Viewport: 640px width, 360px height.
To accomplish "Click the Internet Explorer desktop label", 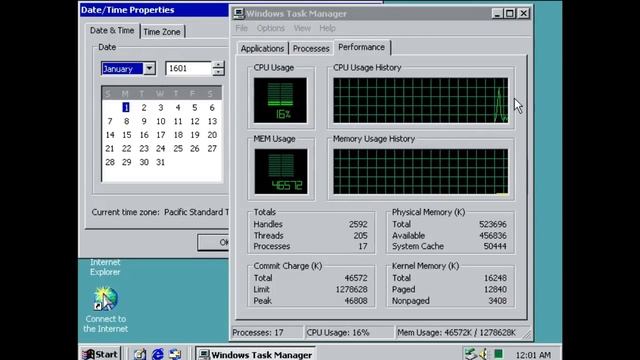I will (105, 267).
